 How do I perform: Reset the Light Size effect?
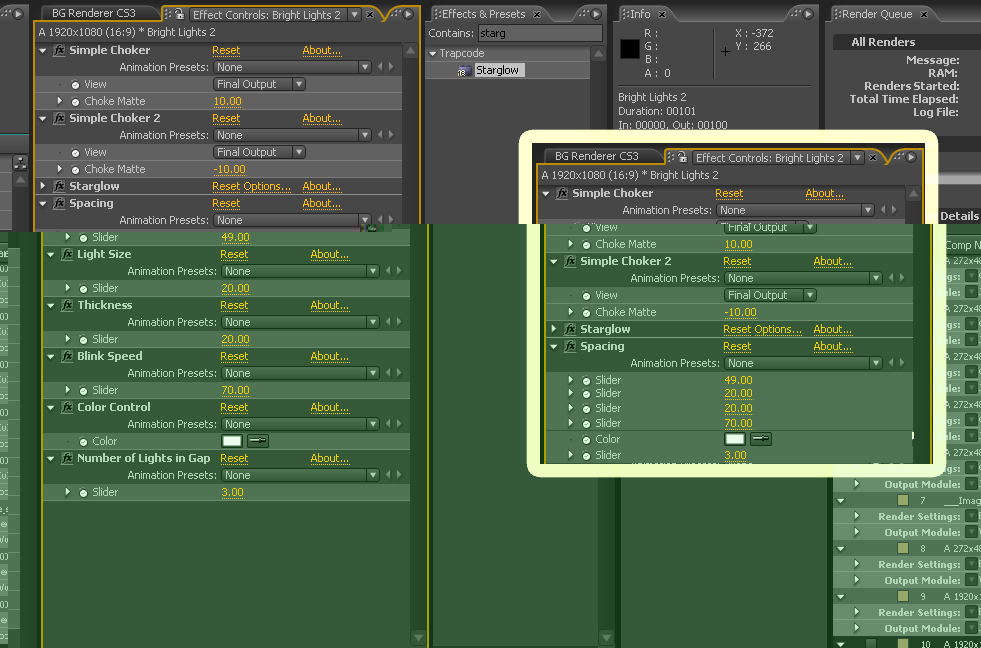(x=234, y=255)
